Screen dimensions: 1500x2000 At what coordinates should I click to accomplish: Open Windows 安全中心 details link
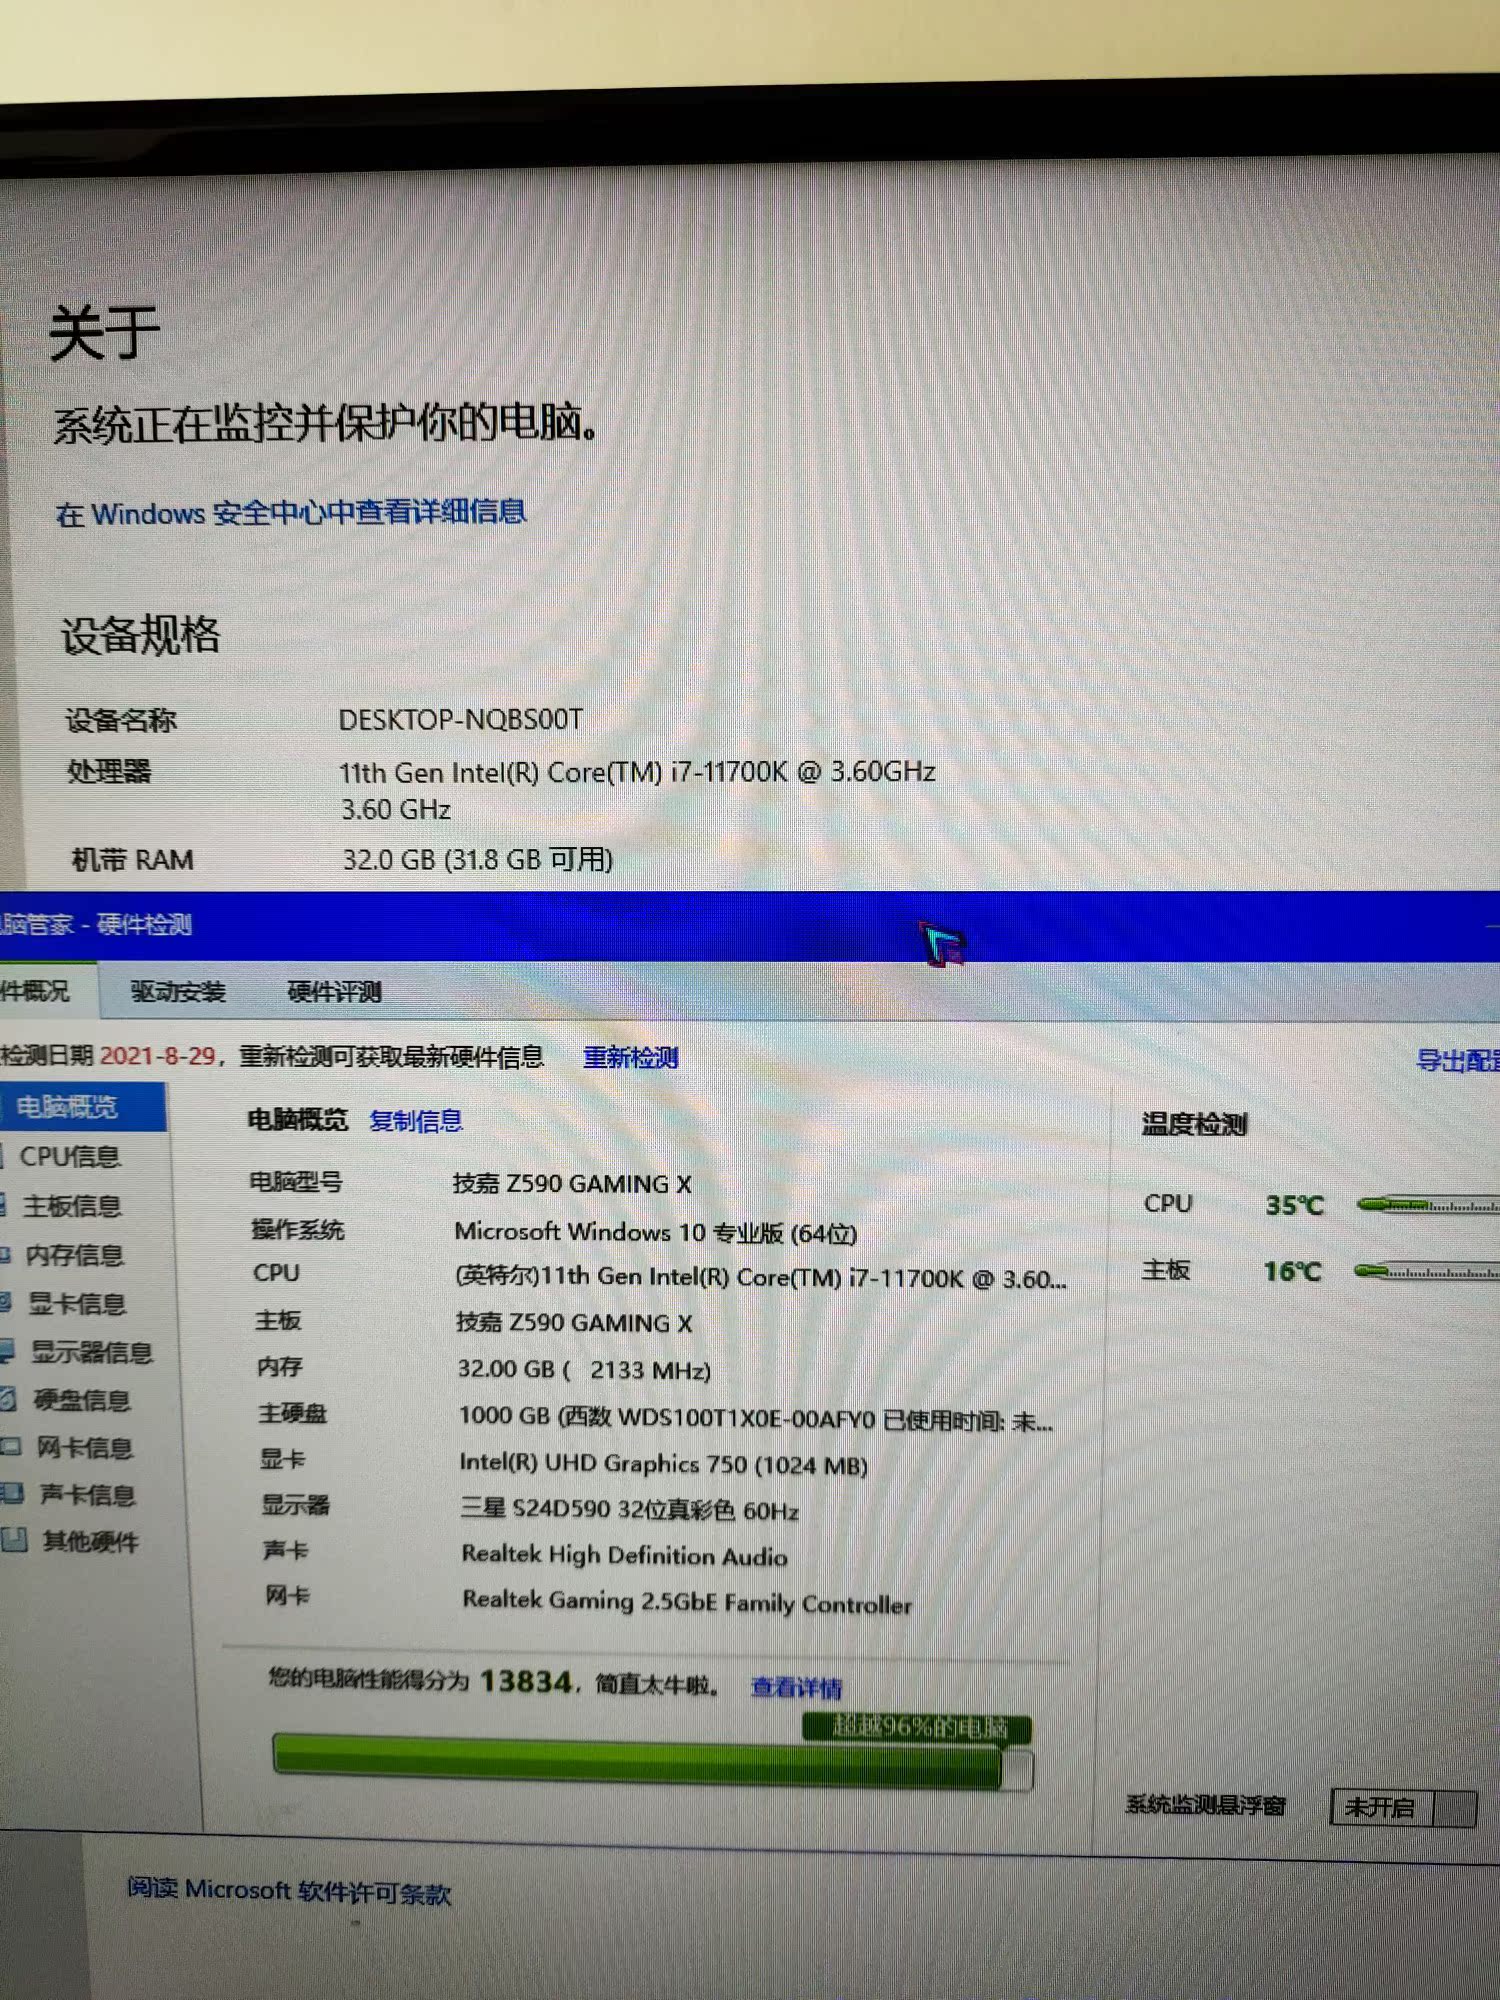point(291,513)
